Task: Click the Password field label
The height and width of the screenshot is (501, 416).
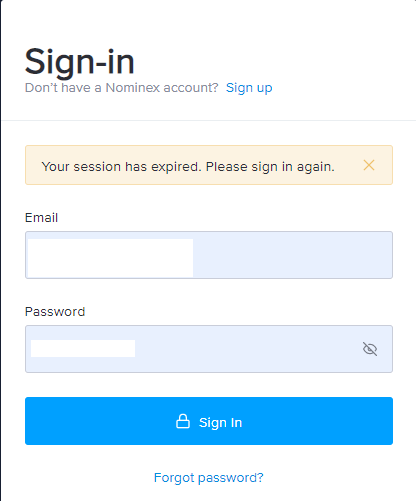Action: click(55, 312)
